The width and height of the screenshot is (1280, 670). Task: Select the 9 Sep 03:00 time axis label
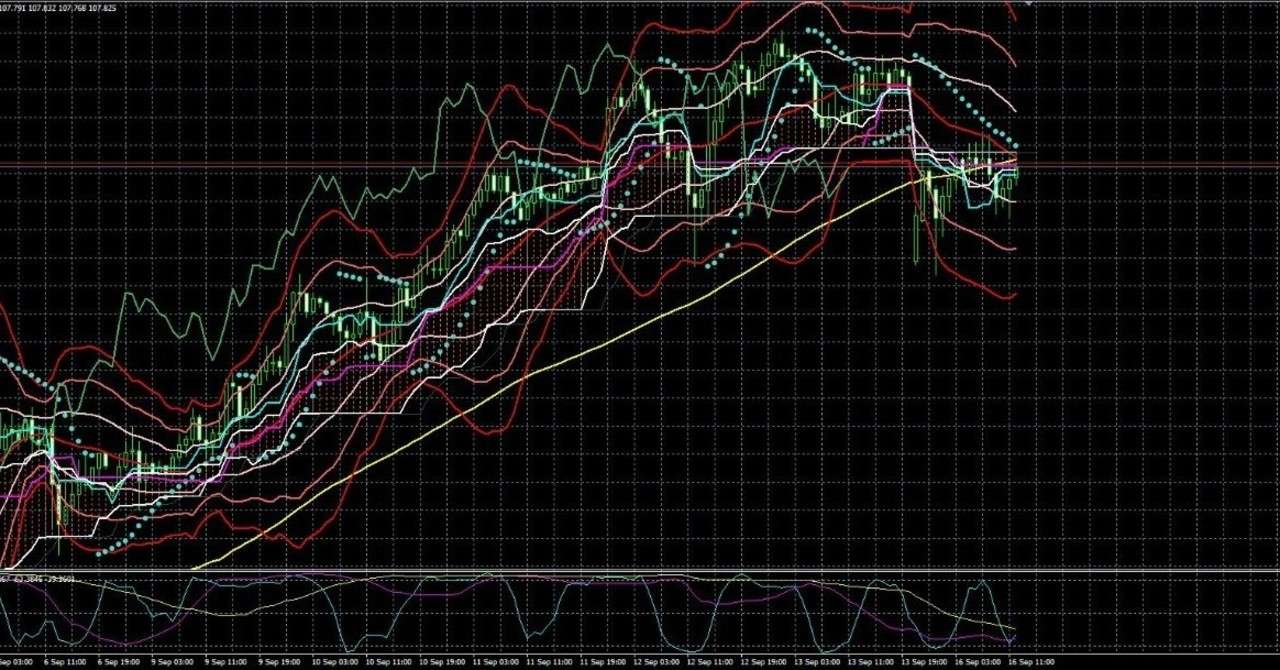172,662
